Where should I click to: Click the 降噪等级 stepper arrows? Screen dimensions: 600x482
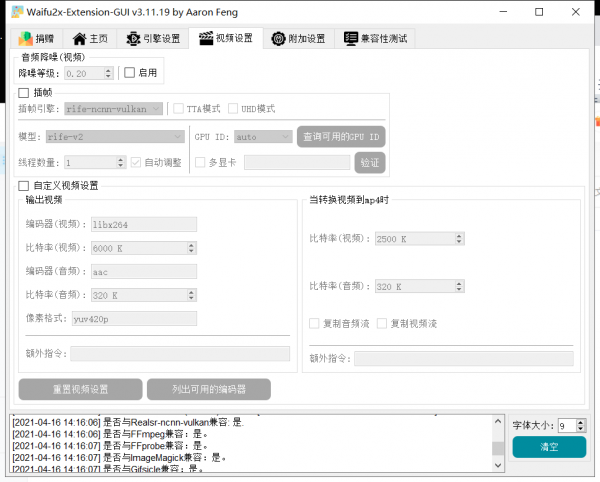pos(108,73)
